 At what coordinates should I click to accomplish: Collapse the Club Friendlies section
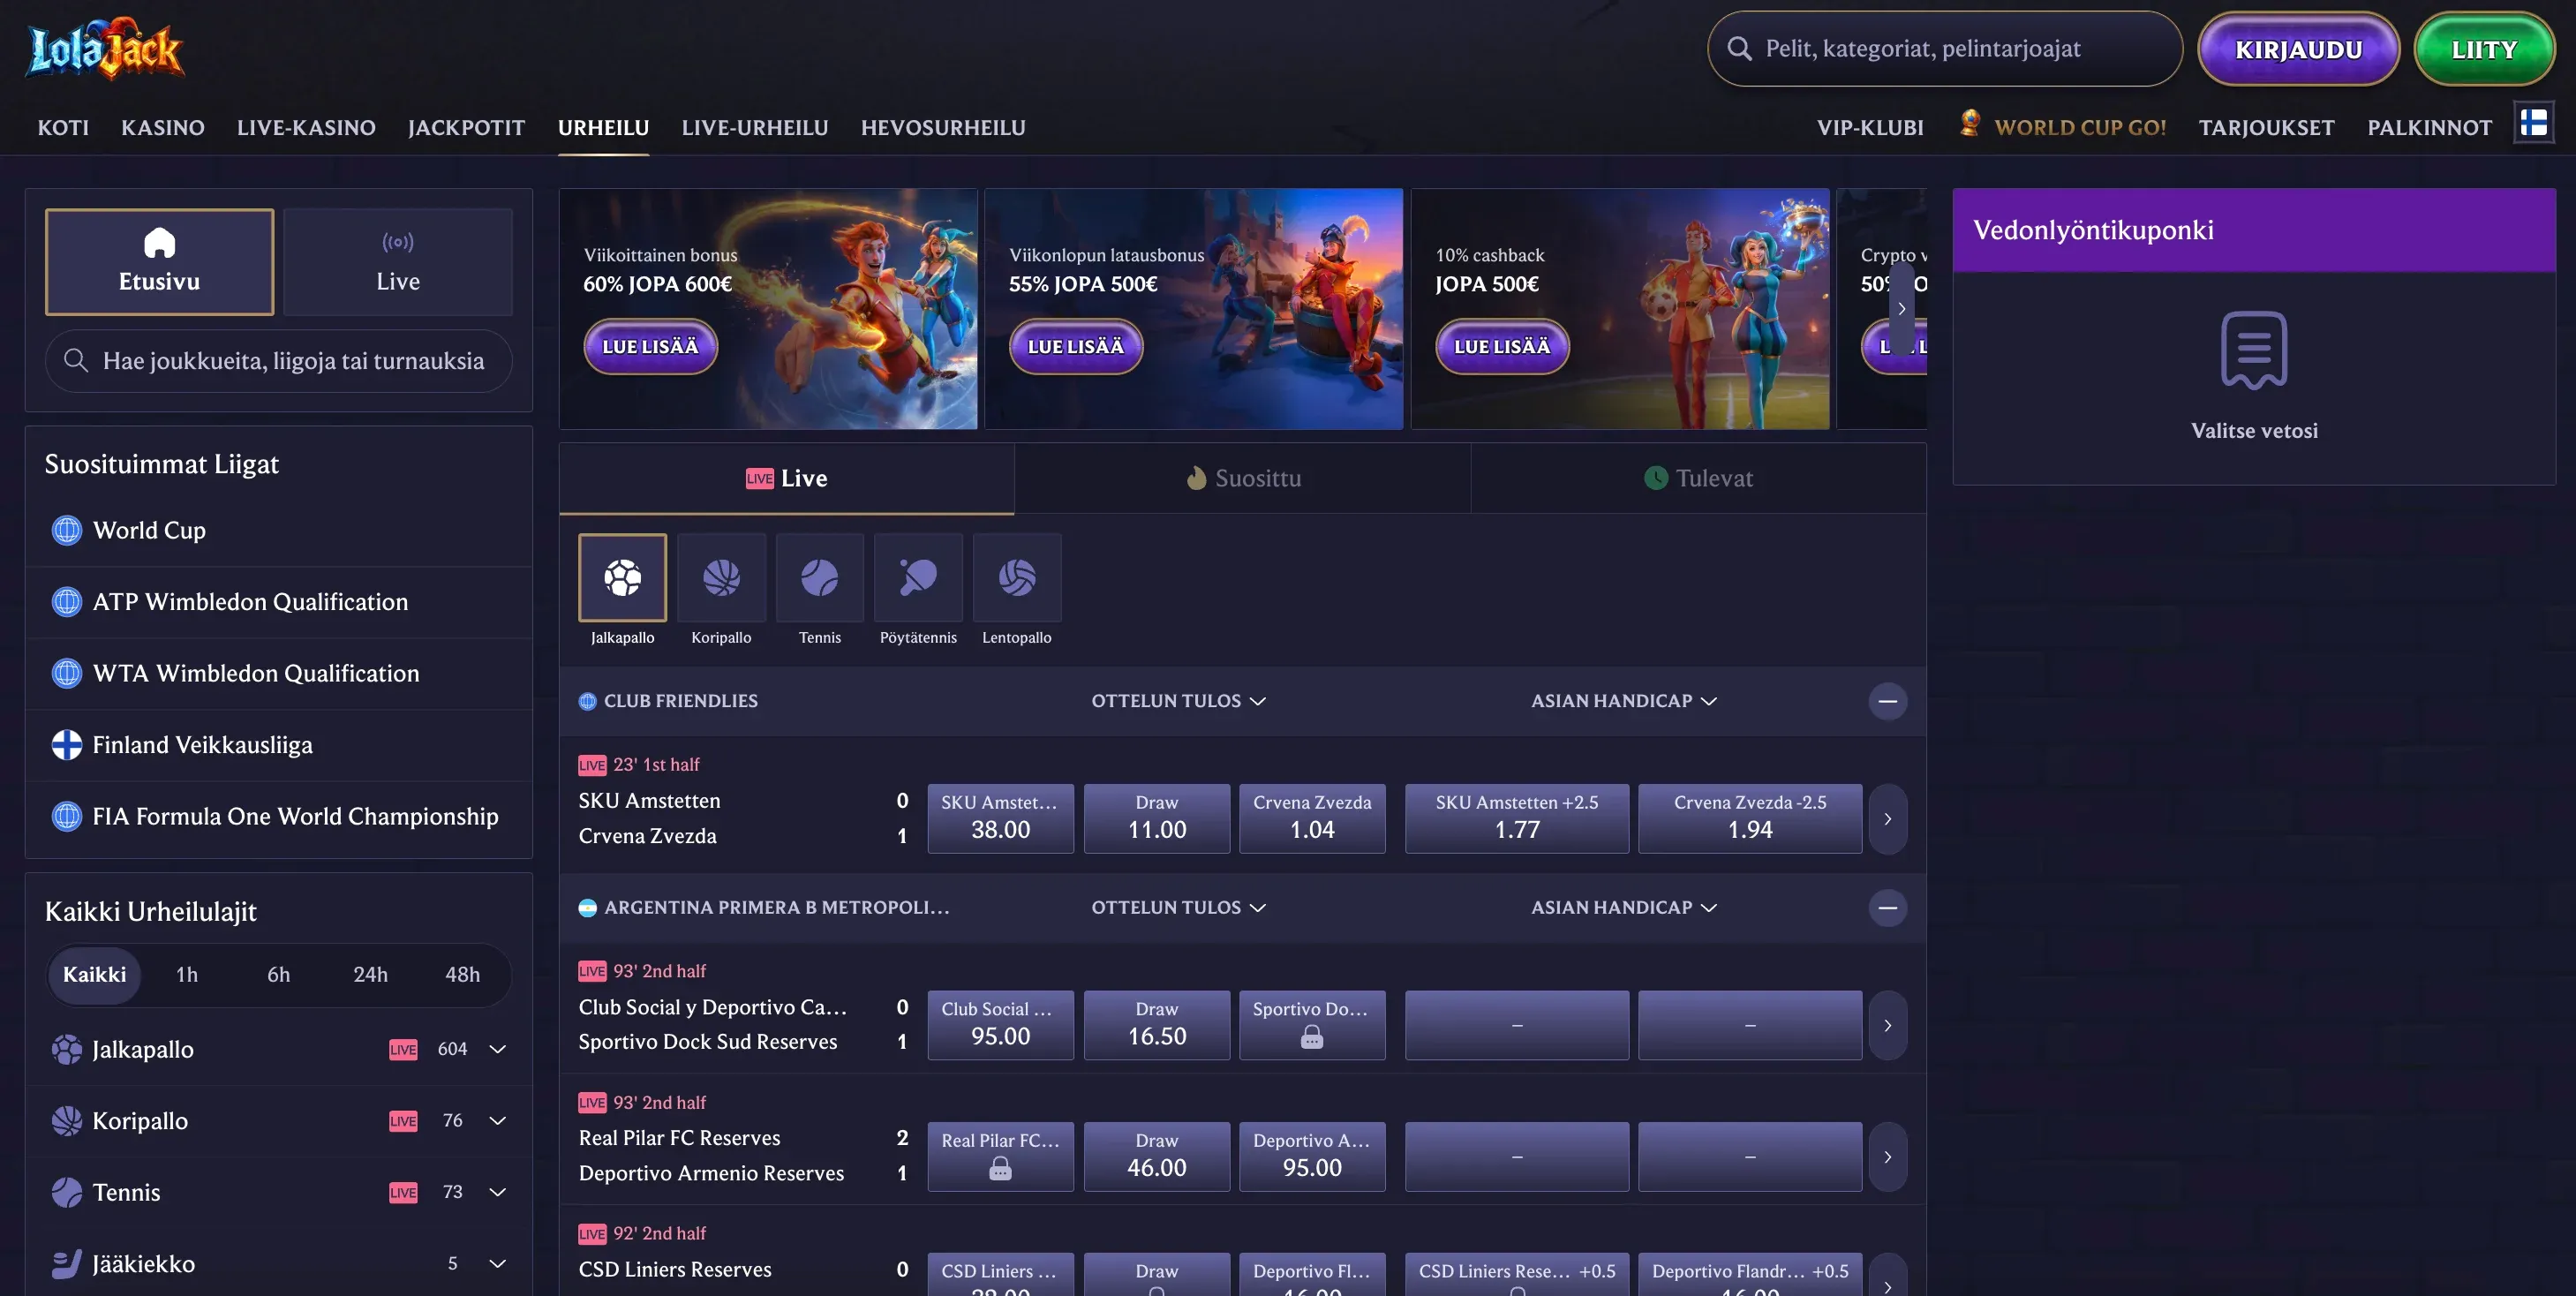tap(1887, 701)
